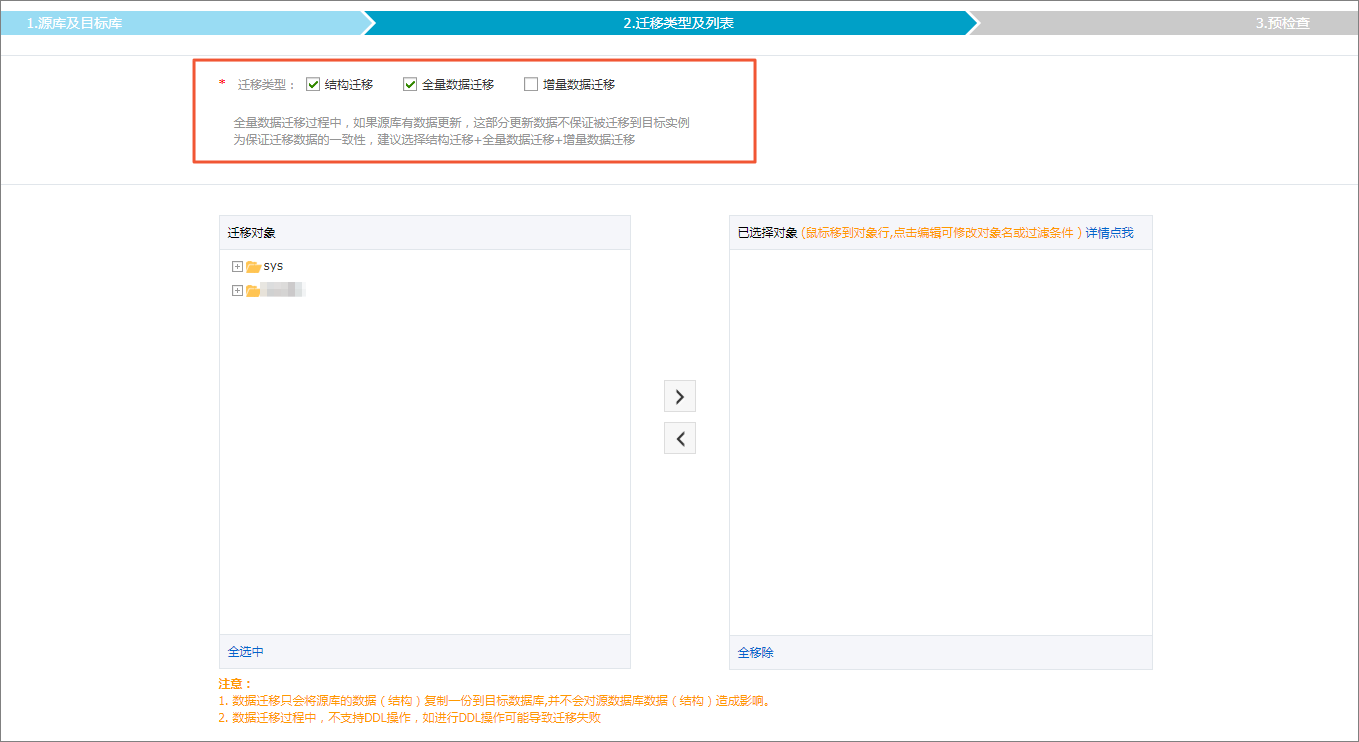1359x742 pixels.
Task: Click 全移除 to remove all objects
Action: point(756,653)
